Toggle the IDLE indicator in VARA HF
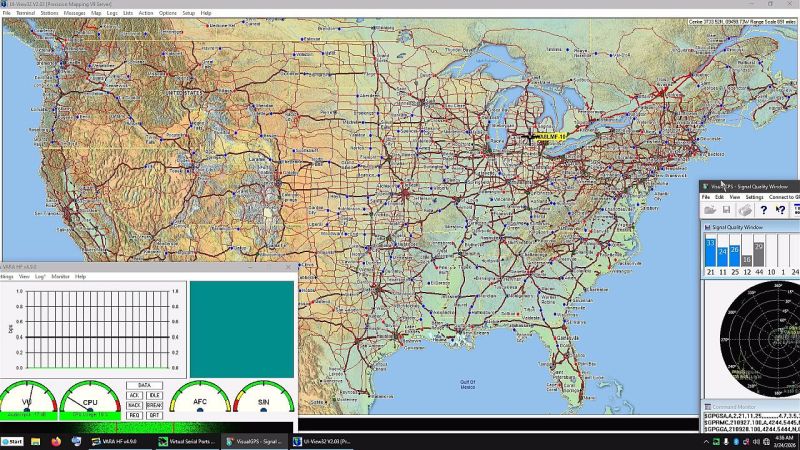This screenshot has height=450, width=800. [154, 395]
